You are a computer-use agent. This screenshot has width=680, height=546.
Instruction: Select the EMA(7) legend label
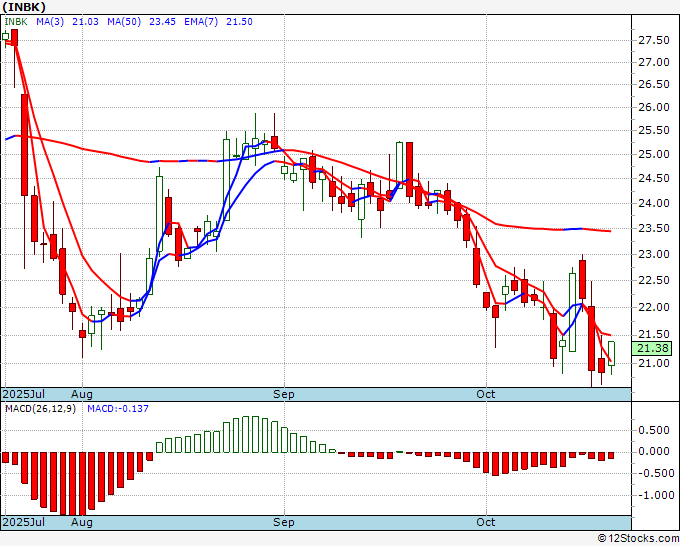click(x=201, y=22)
